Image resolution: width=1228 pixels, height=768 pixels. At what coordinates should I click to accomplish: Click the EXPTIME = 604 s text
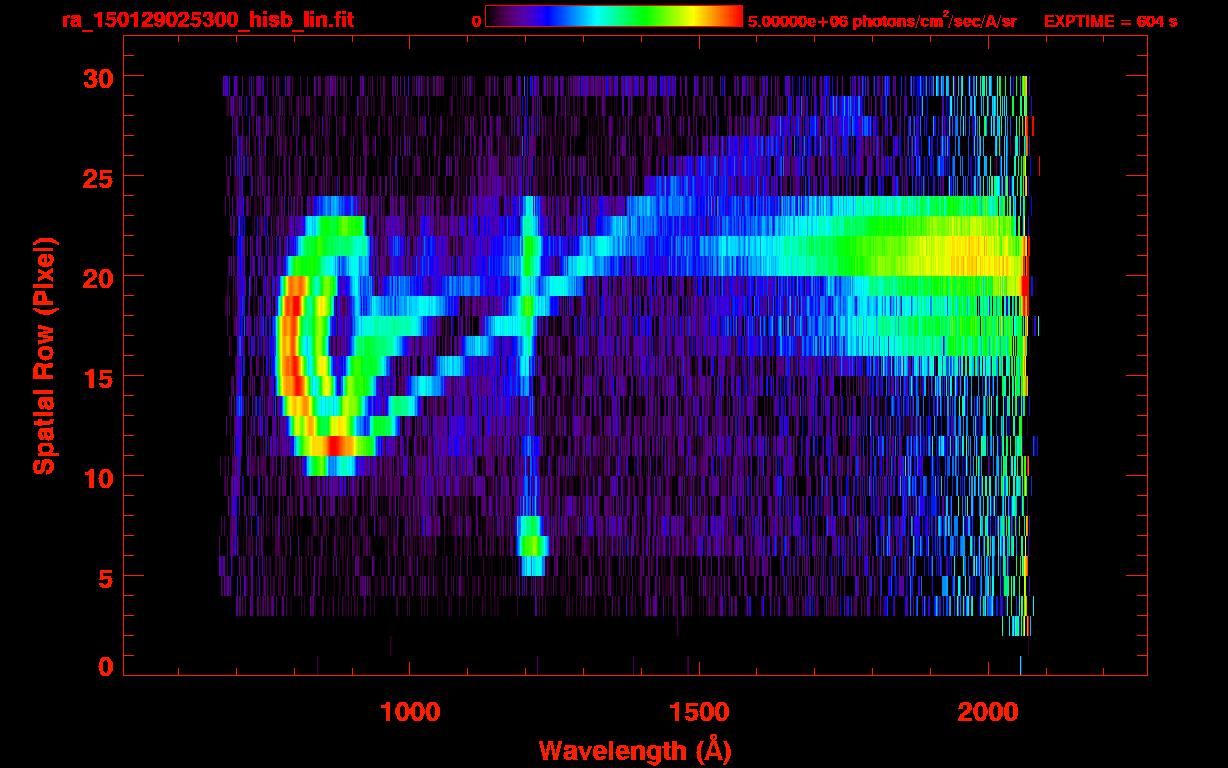(x=1111, y=21)
